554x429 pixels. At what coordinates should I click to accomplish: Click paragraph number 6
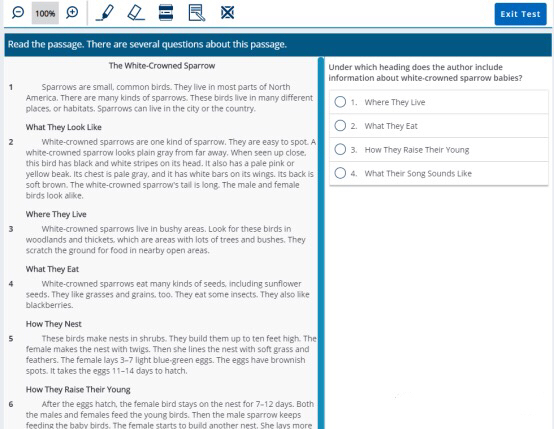point(11,404)
